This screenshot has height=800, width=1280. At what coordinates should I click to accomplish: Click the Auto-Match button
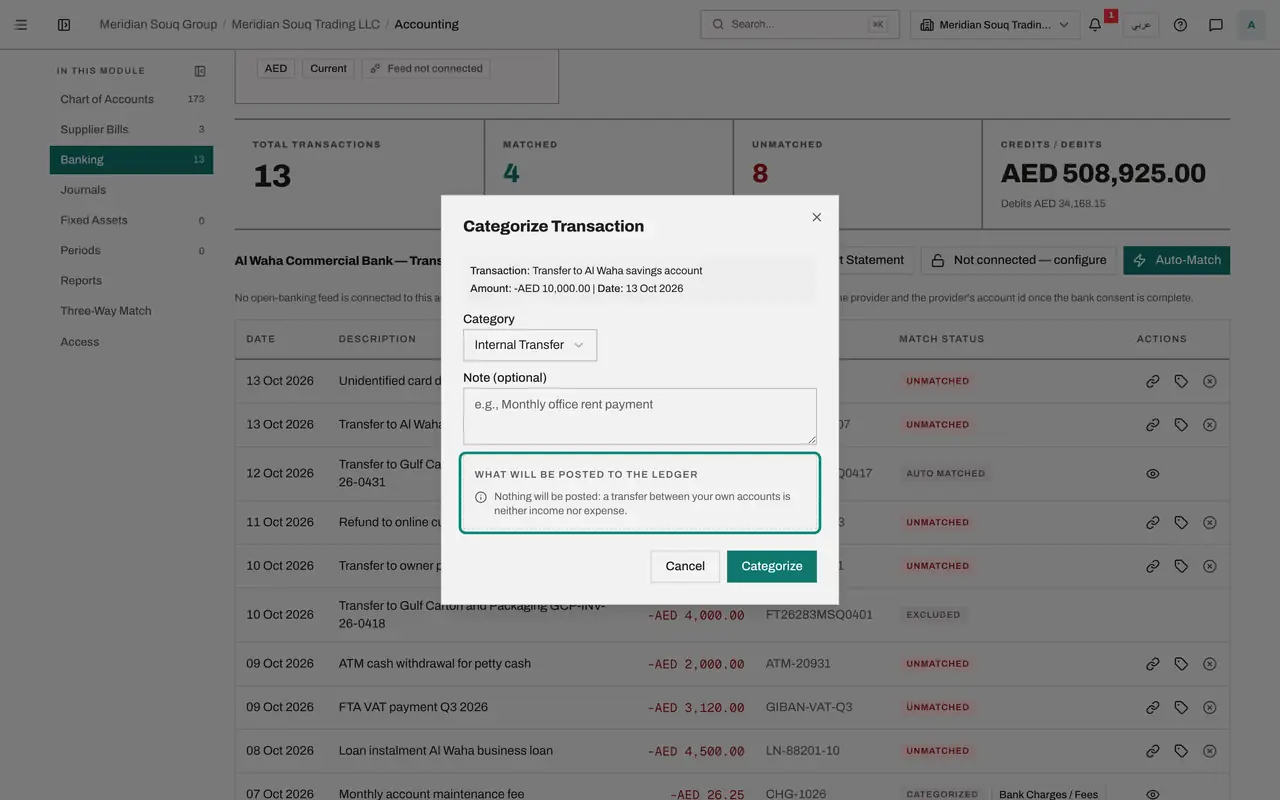click(x=1176, y=260)
